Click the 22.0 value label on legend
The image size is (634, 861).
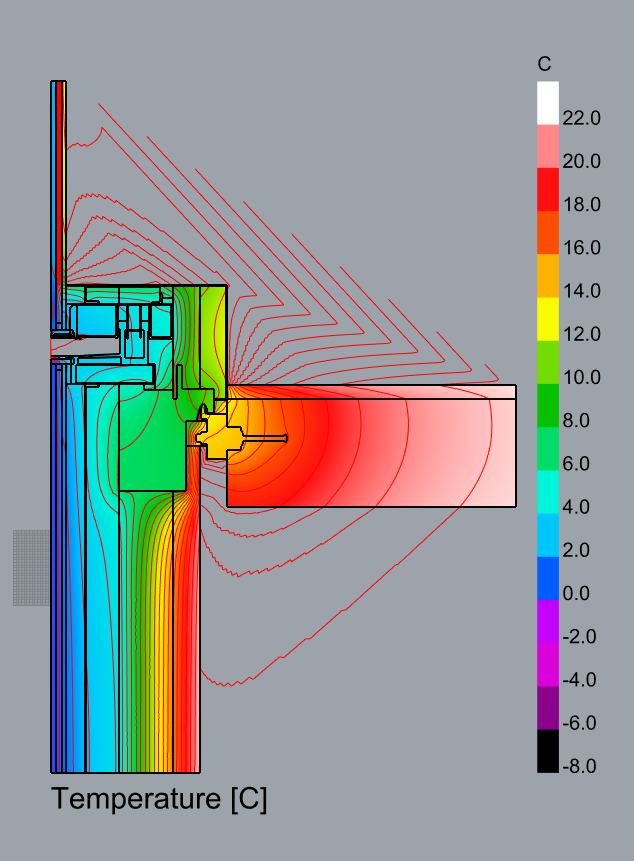click(581, 118)
